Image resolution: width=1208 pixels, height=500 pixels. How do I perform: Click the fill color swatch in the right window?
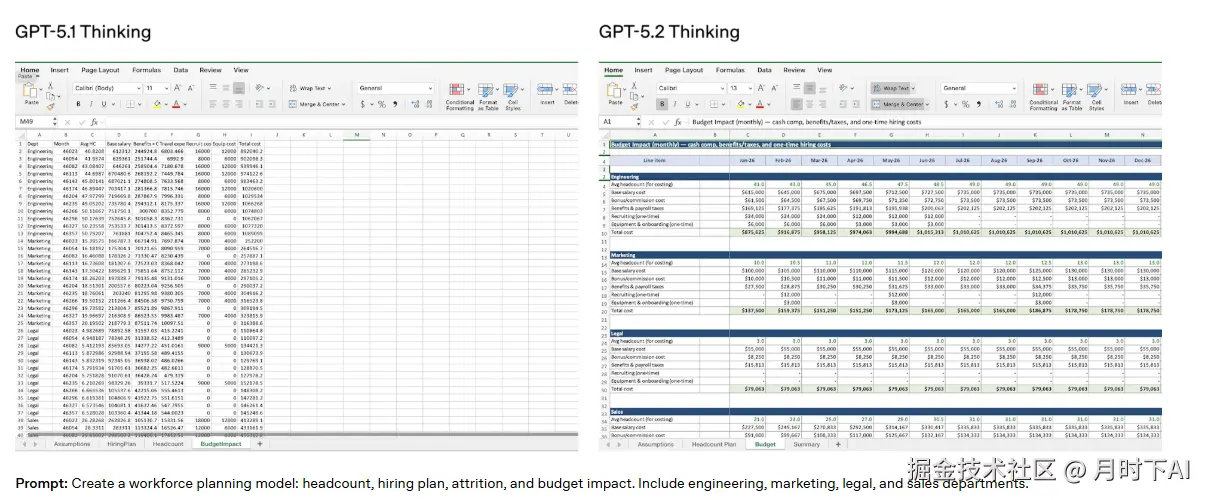tap(741, 104)
